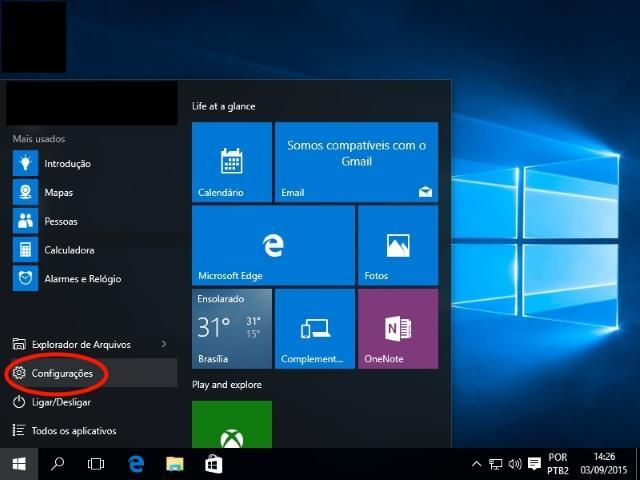The height and width of the screenshot is (480, 640).
Task: Click the Play and explore group header
Action: 227,385
